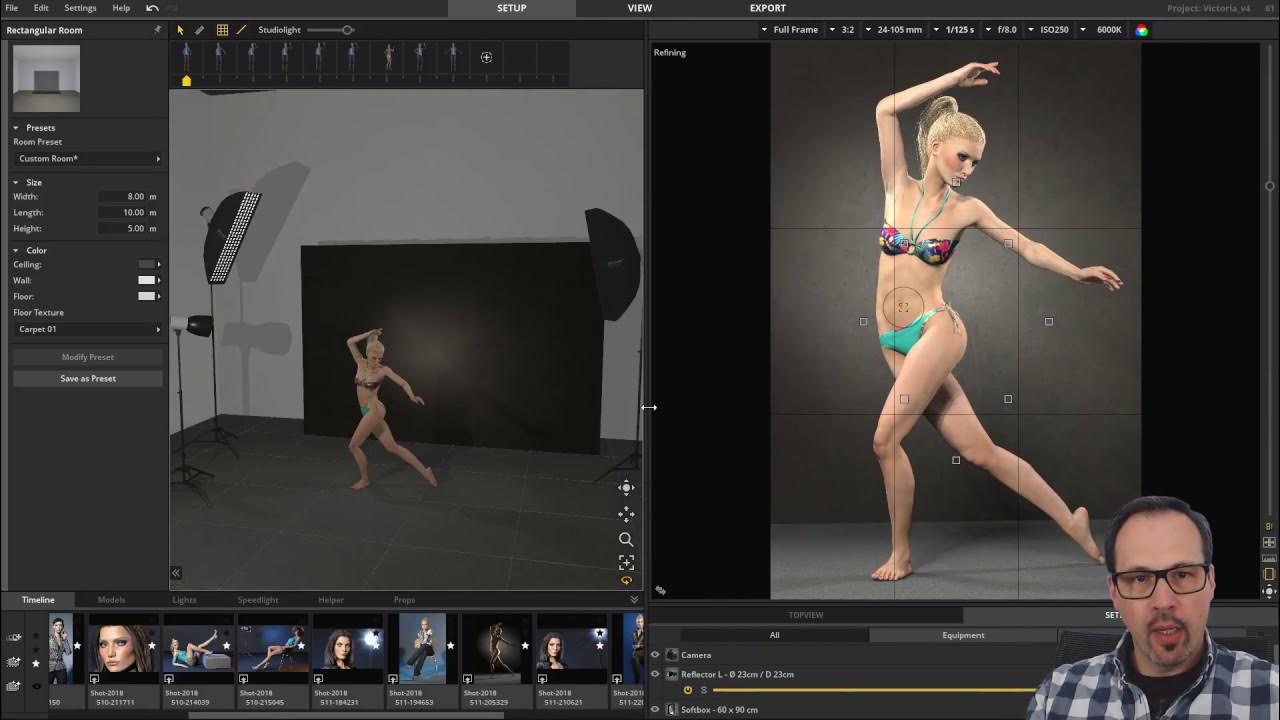Click the Room thumbnail preview
This screenshot has width=1280, height=720.
tap(46, 78)
